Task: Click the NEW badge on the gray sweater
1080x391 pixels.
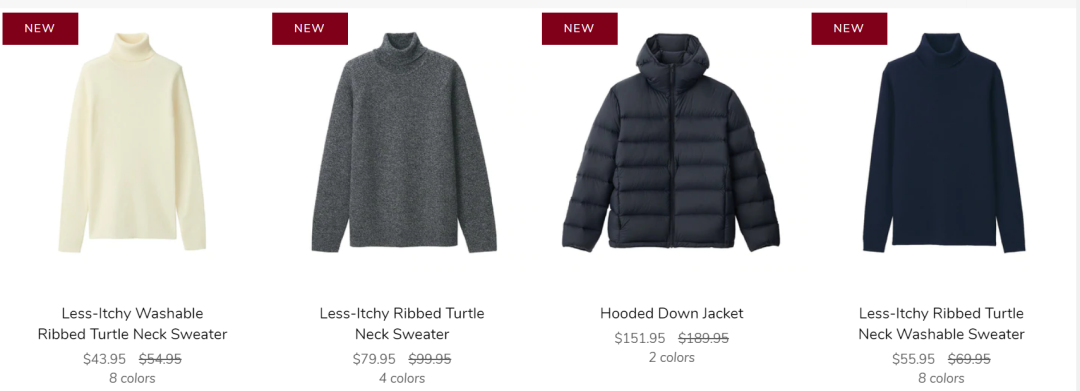Action: pyautogui.click(x=310, y=28)
